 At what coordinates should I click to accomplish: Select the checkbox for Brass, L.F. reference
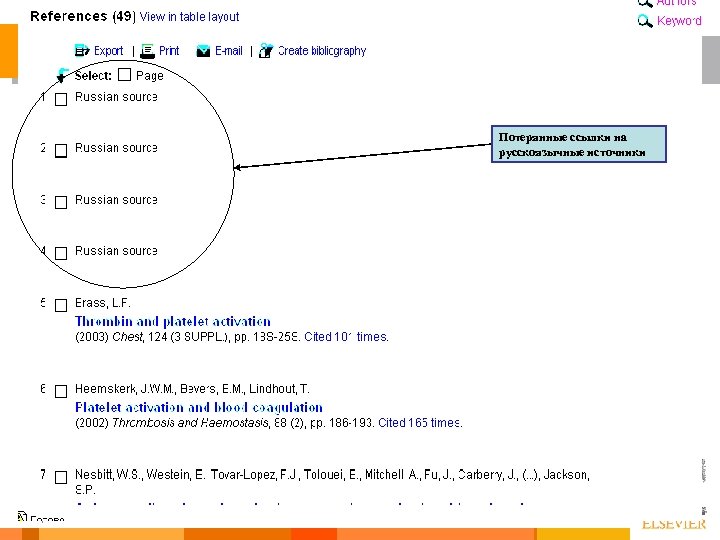(61, 305)
